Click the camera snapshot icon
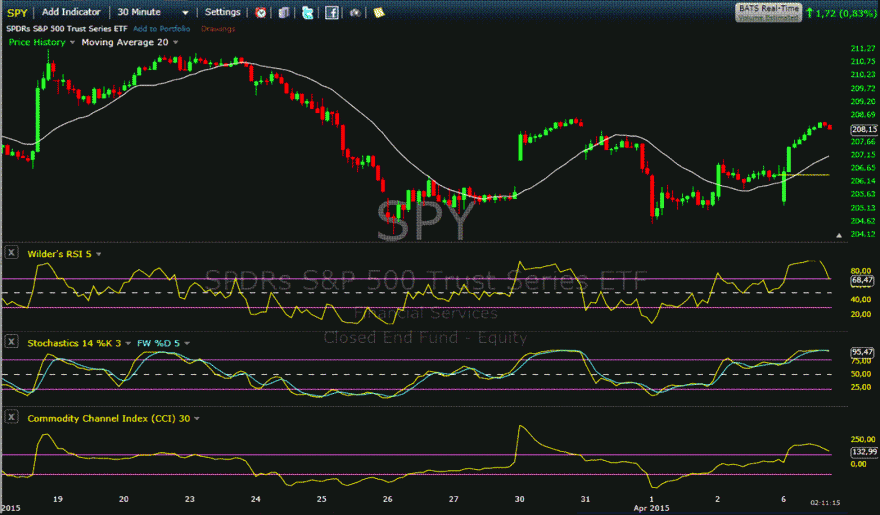This screenshot has height=515, width=880. click(355, 12)
